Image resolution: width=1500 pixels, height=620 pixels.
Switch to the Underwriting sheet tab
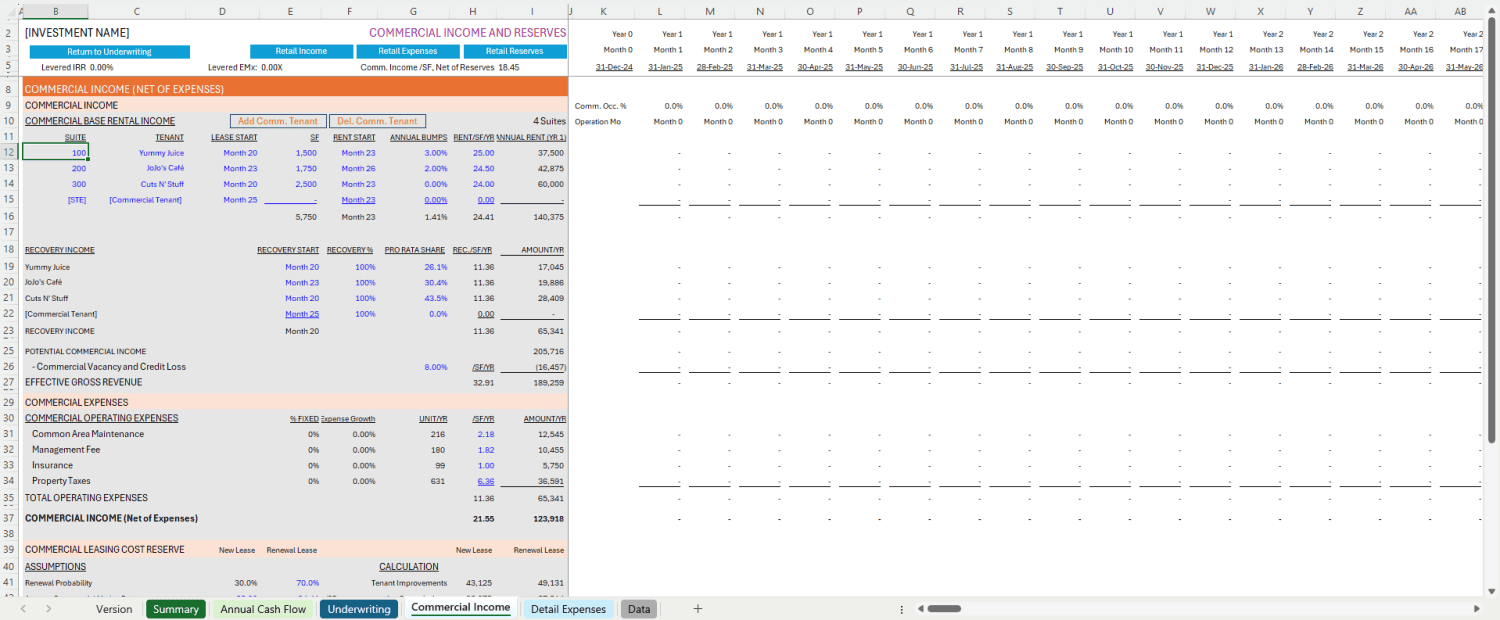point(359,609)
